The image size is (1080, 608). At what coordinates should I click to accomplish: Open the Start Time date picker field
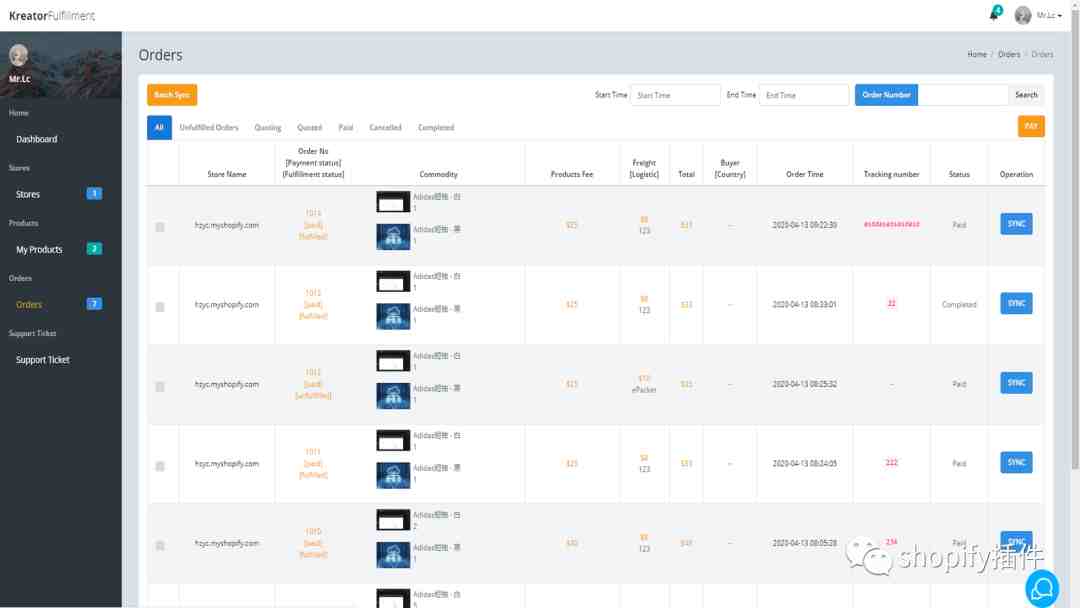point(675,95)
